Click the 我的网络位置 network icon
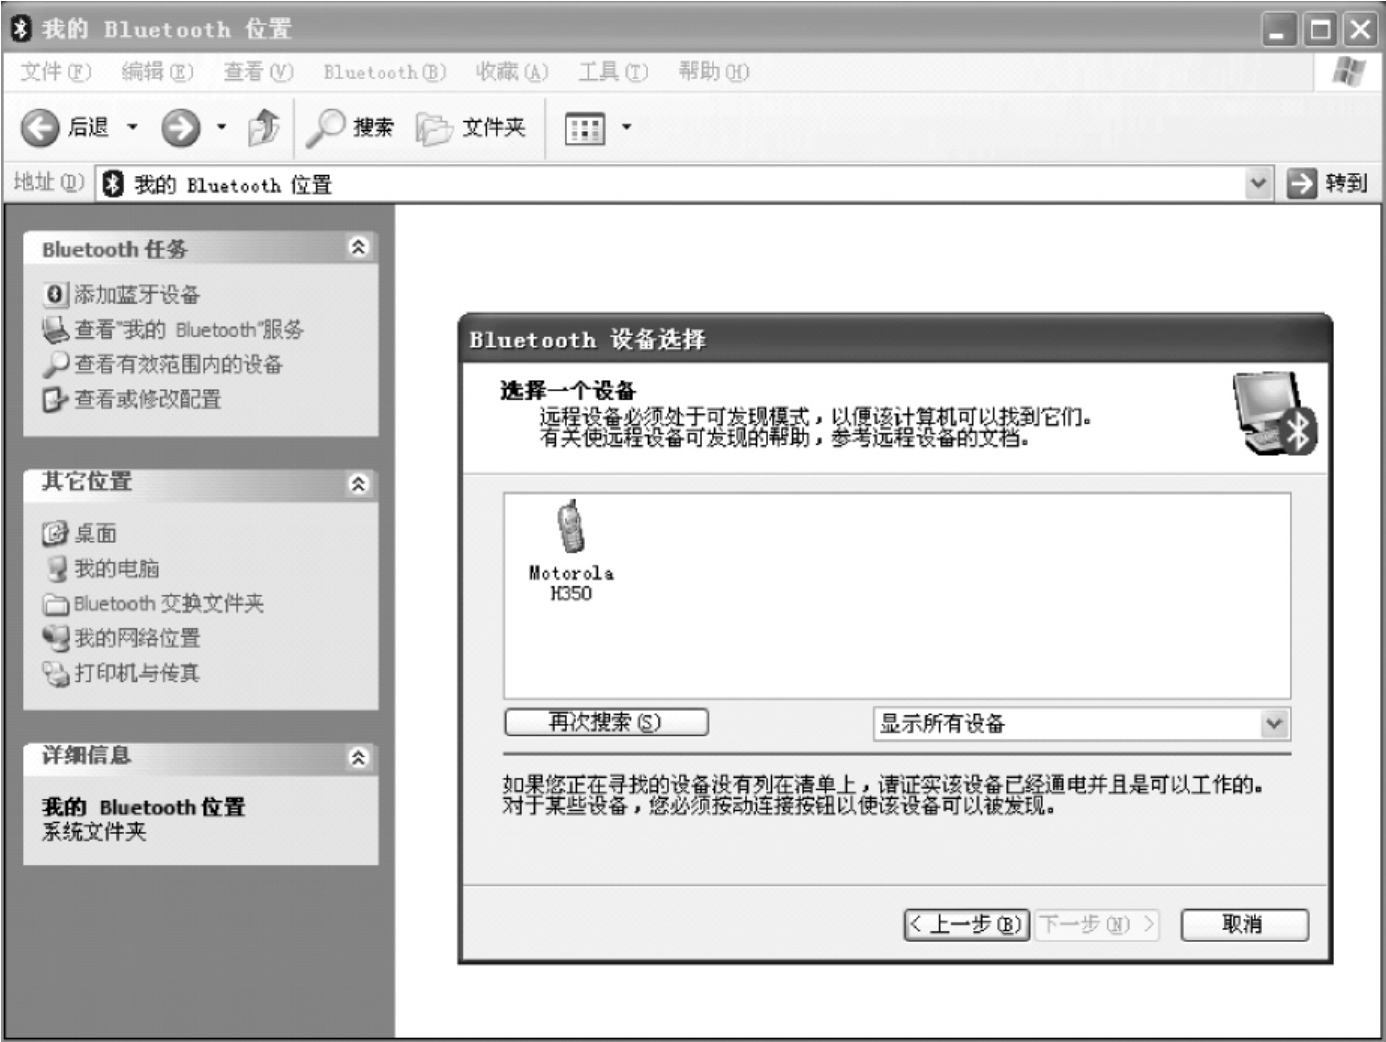 55,638
